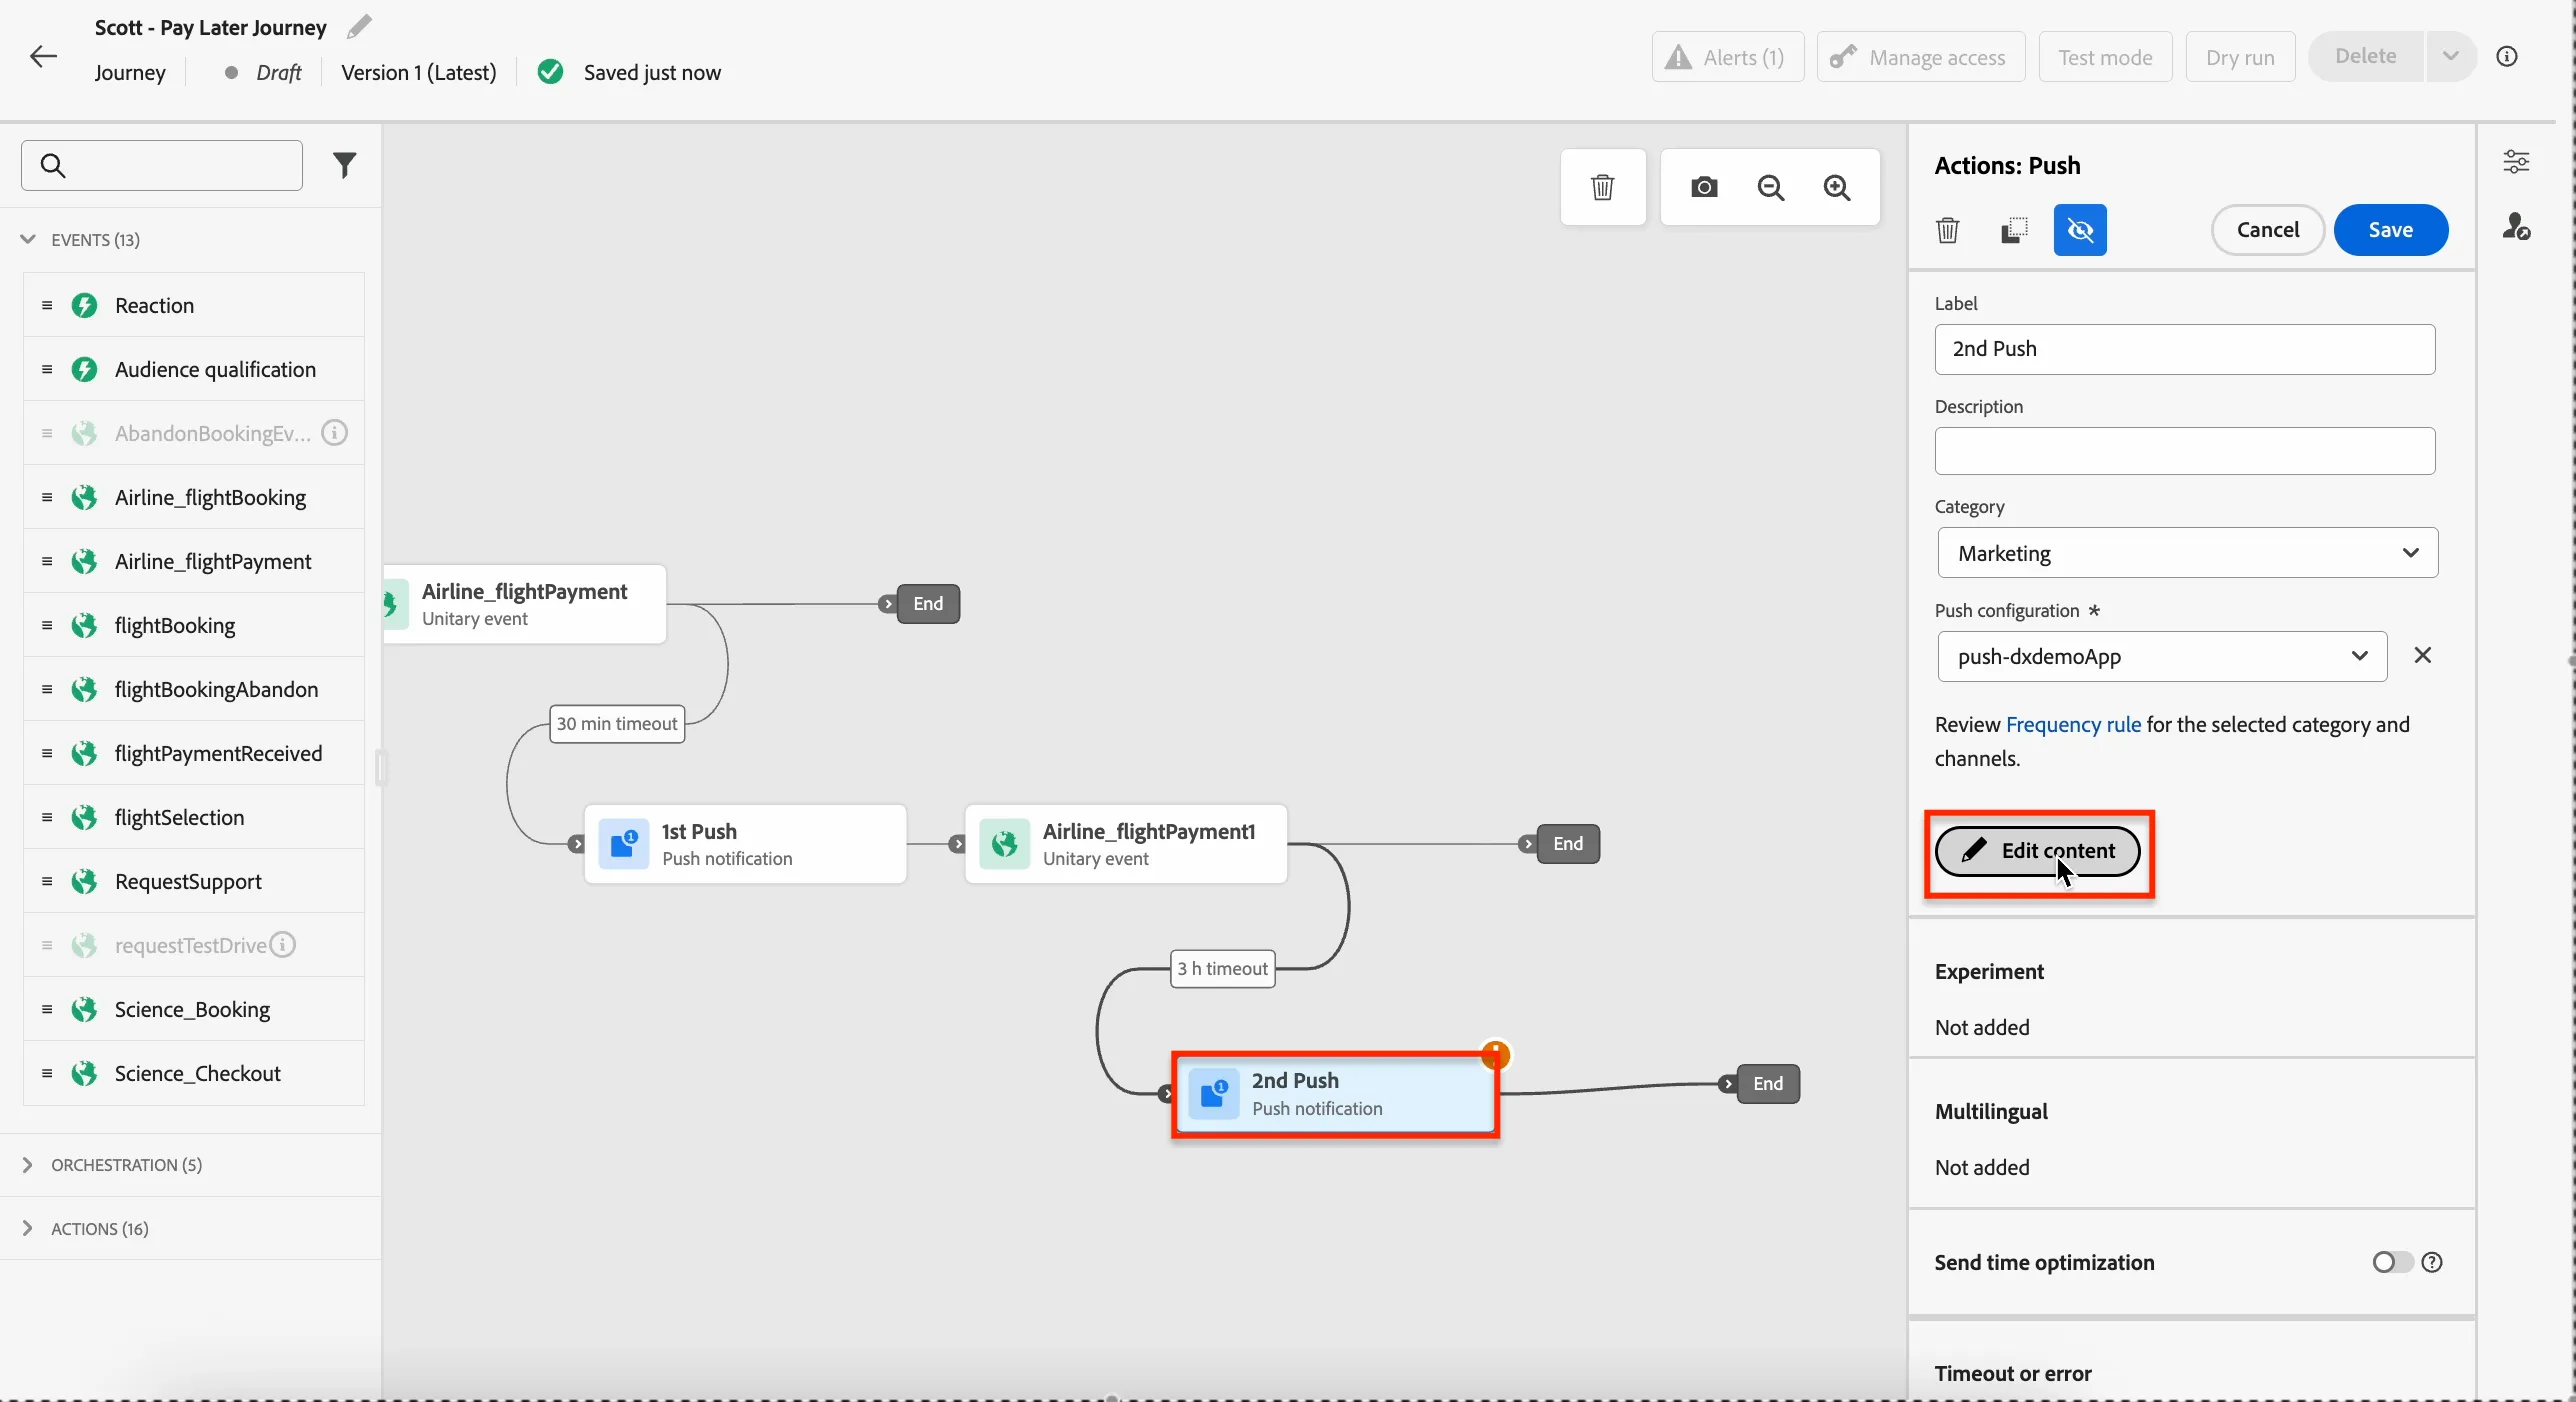Select the Airline_flightBooking event
The width and height of the screenshot is (2576, 1402).
tap(194, 497)
